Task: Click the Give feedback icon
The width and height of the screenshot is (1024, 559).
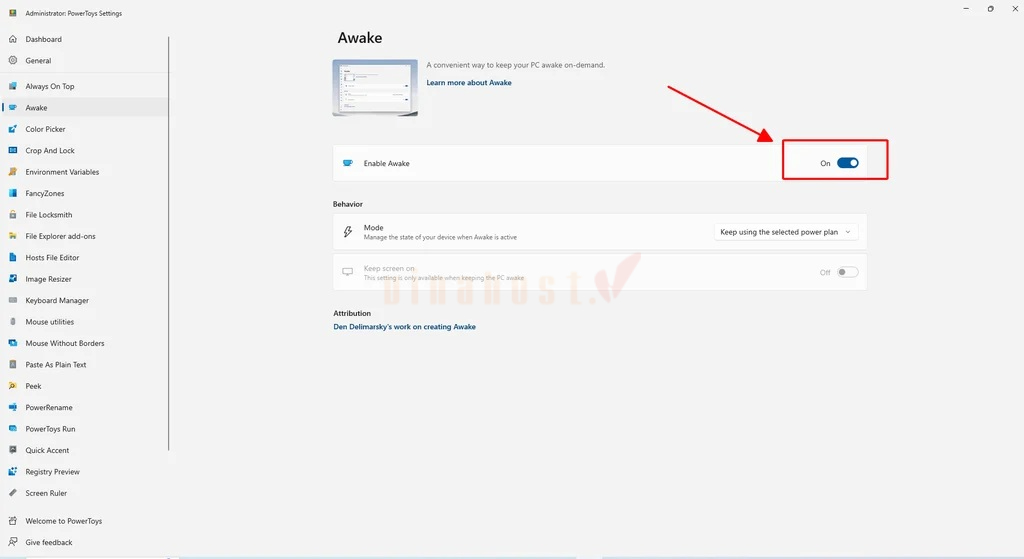Action: pyautogui.click(x=12, y=542)
